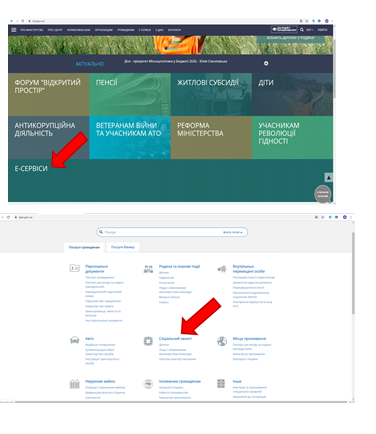Viewport: 376px width, 434px height.
Task: Open the Авто category link
Action: pos(89,339)
